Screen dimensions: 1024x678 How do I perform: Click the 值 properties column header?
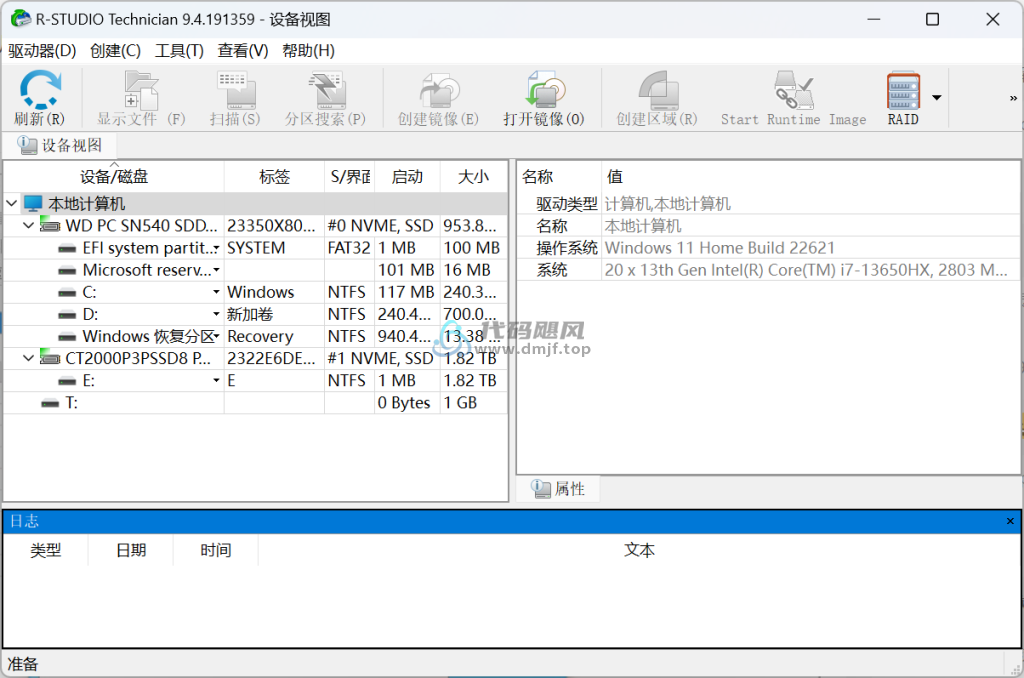pos(810,177)
